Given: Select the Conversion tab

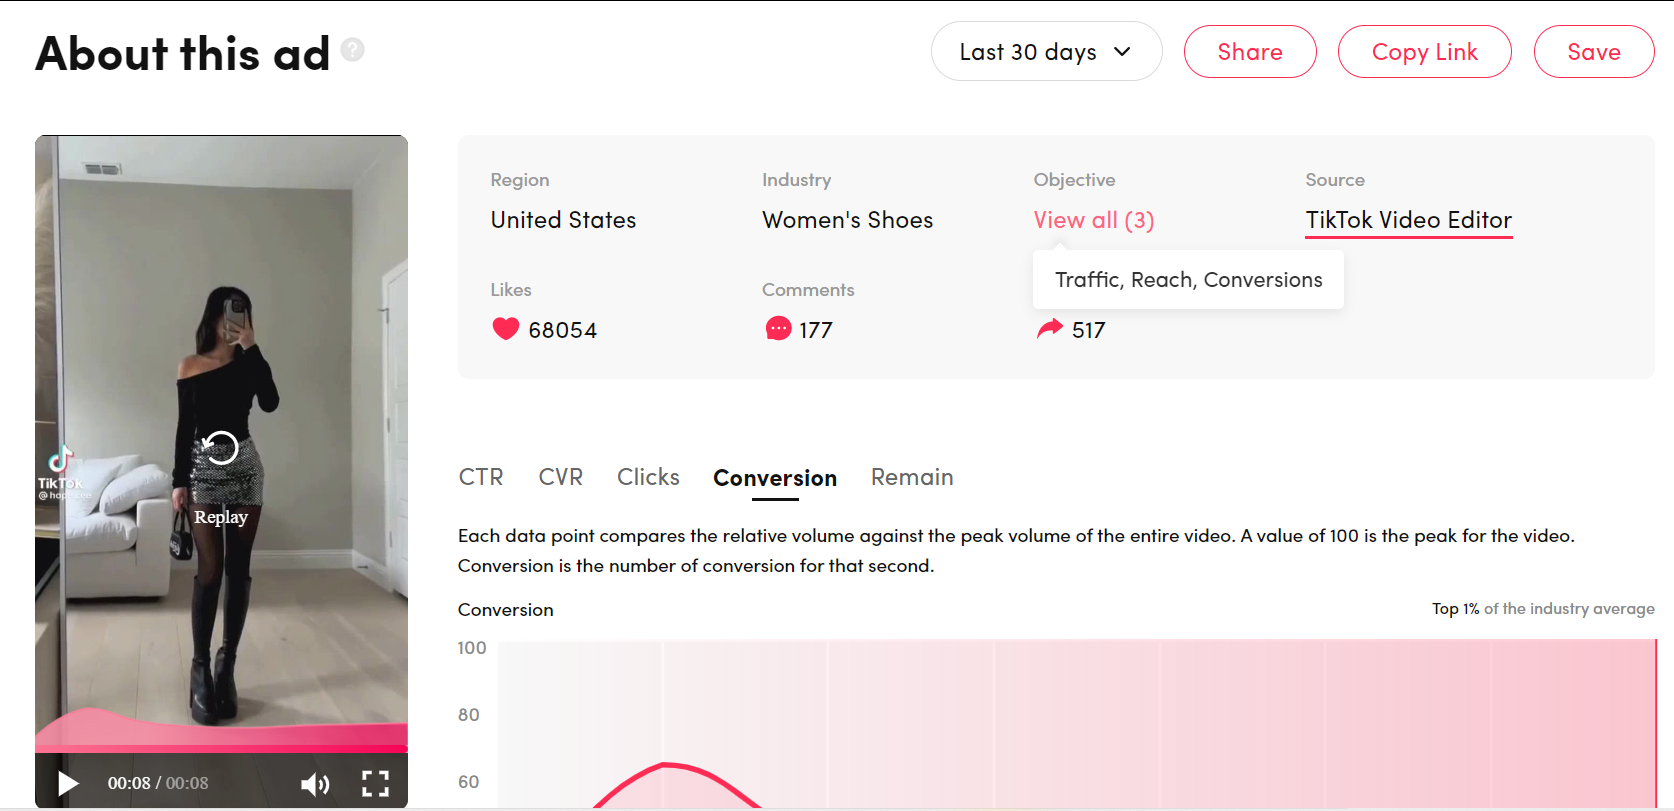Looking at the screenshot, I should point(775,478).
